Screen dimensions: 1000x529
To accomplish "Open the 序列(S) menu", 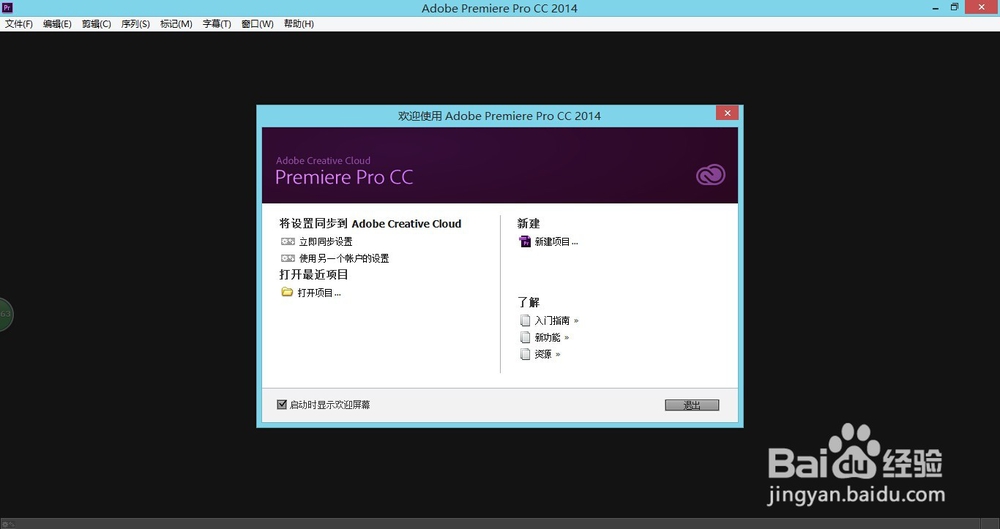I will pos(135,24).
